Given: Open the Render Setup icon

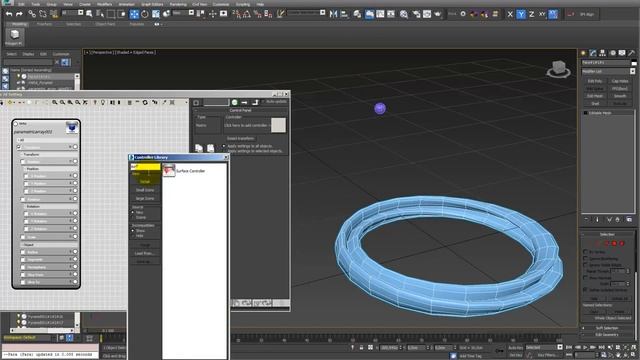Looking at the screenshot, I should [x=416, y=14].
